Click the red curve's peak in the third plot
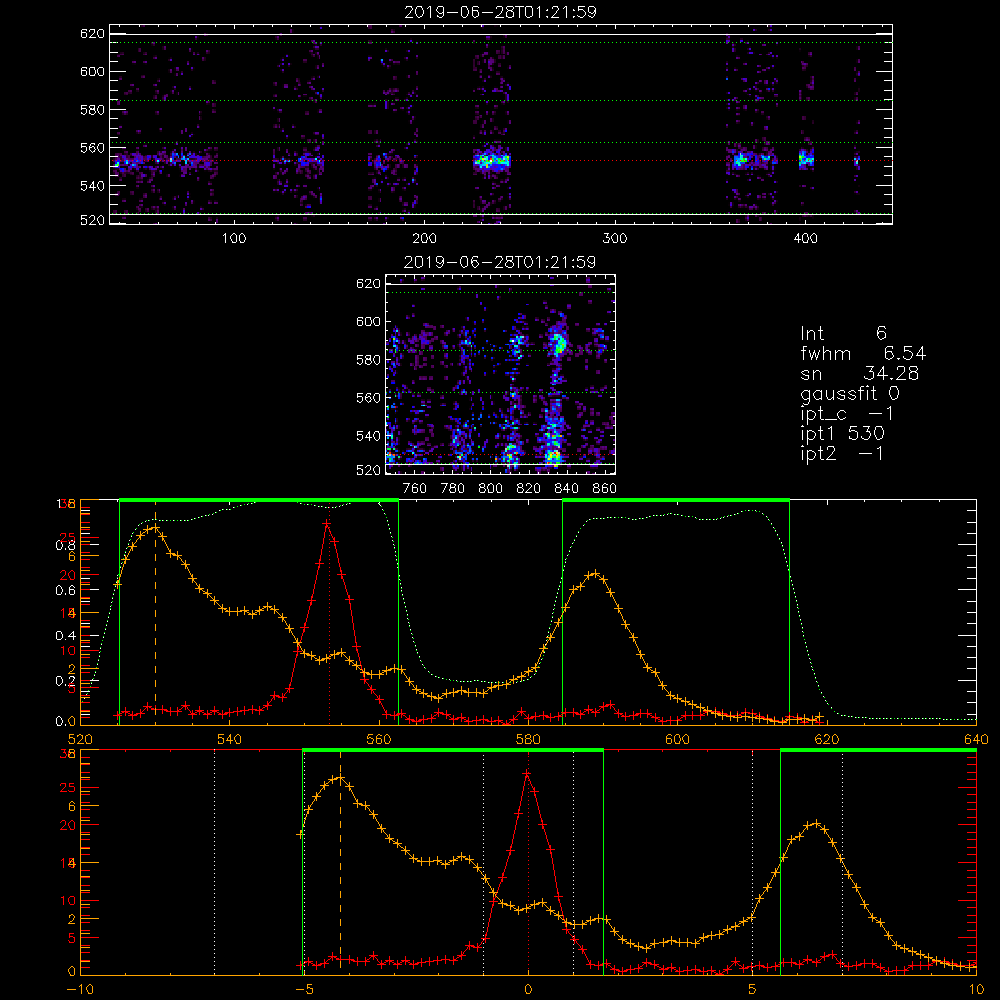The image size is (1000, 1000). point(327,524)
